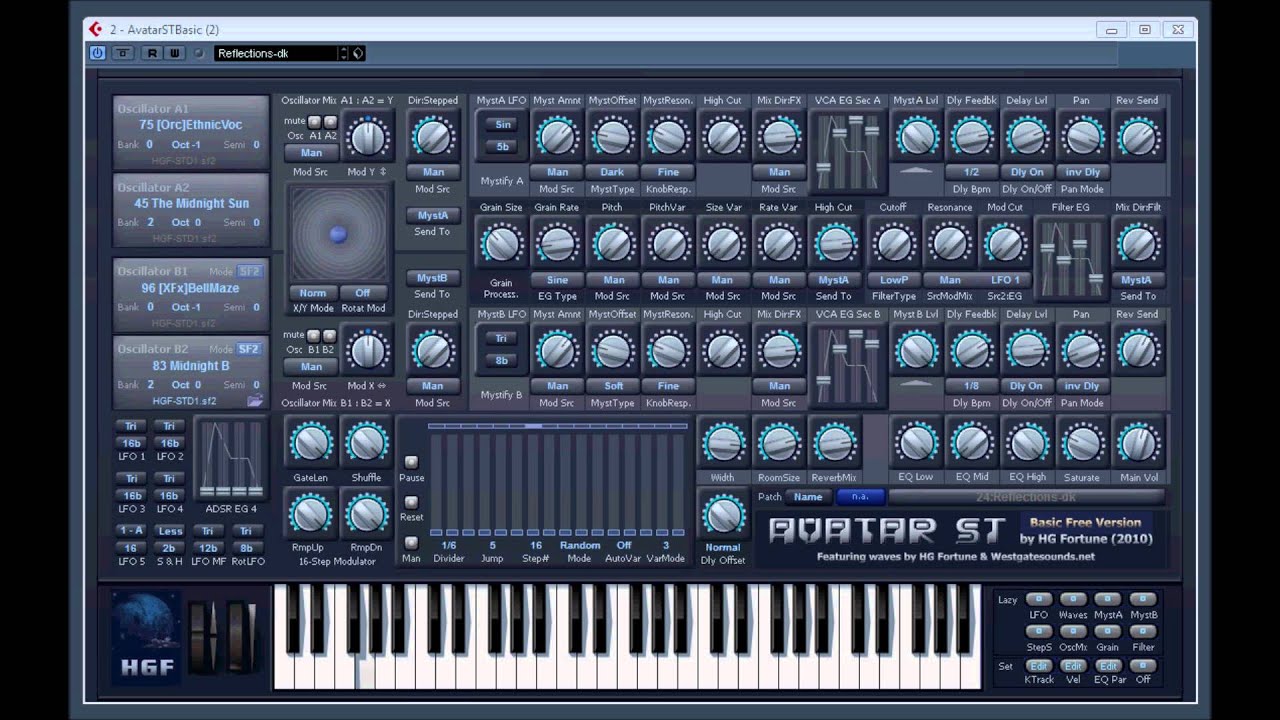1280x720 pixels.
Task: Click the Filter EG envelope sliders
Action: tap(1070, 259)
